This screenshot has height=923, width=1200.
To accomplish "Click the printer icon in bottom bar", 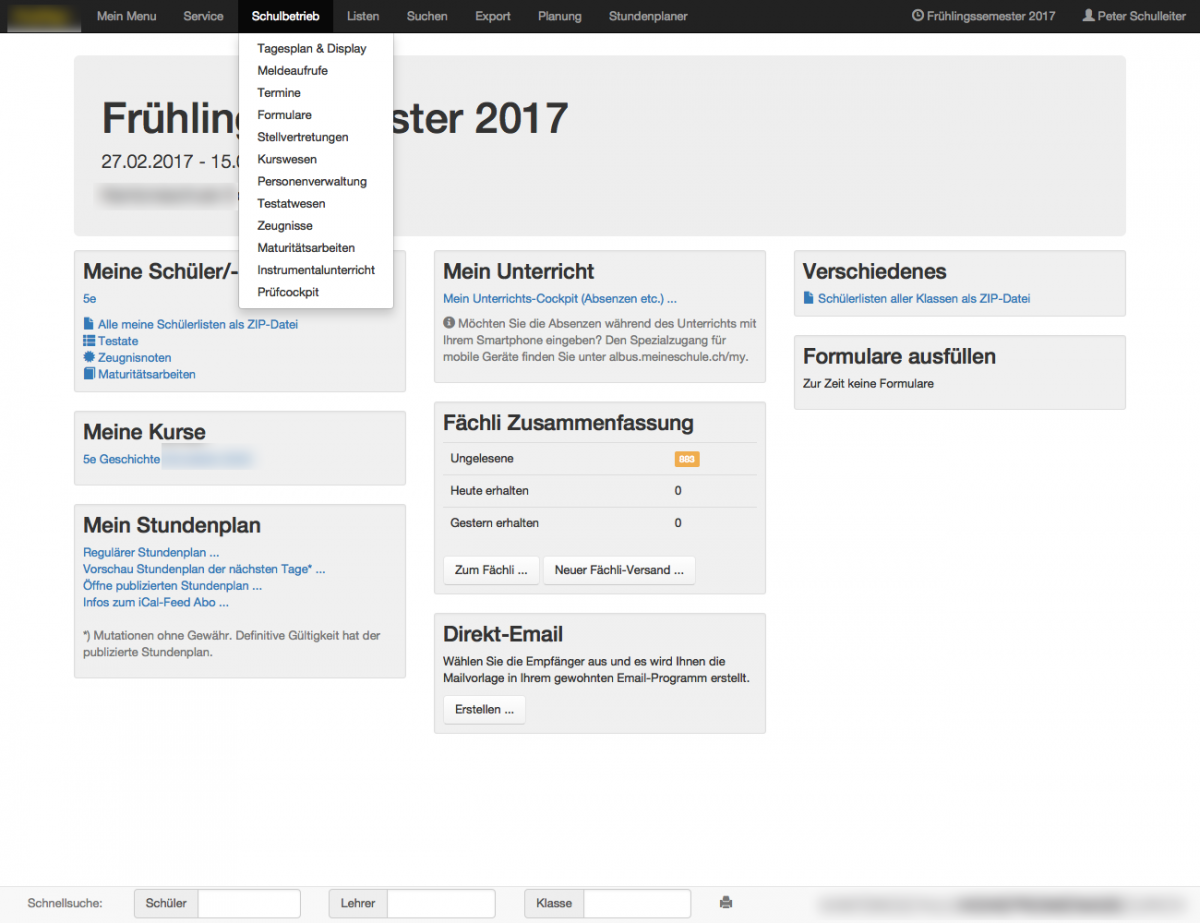I will pos(726,903).
